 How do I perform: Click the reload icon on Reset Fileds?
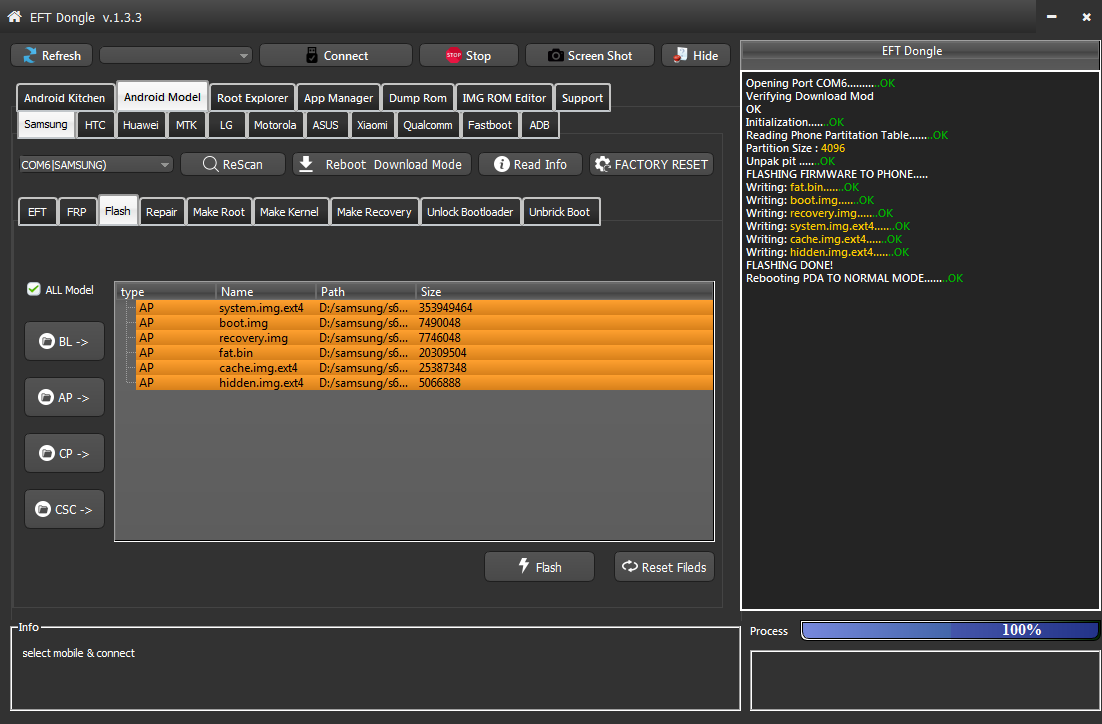click(630, 567)
